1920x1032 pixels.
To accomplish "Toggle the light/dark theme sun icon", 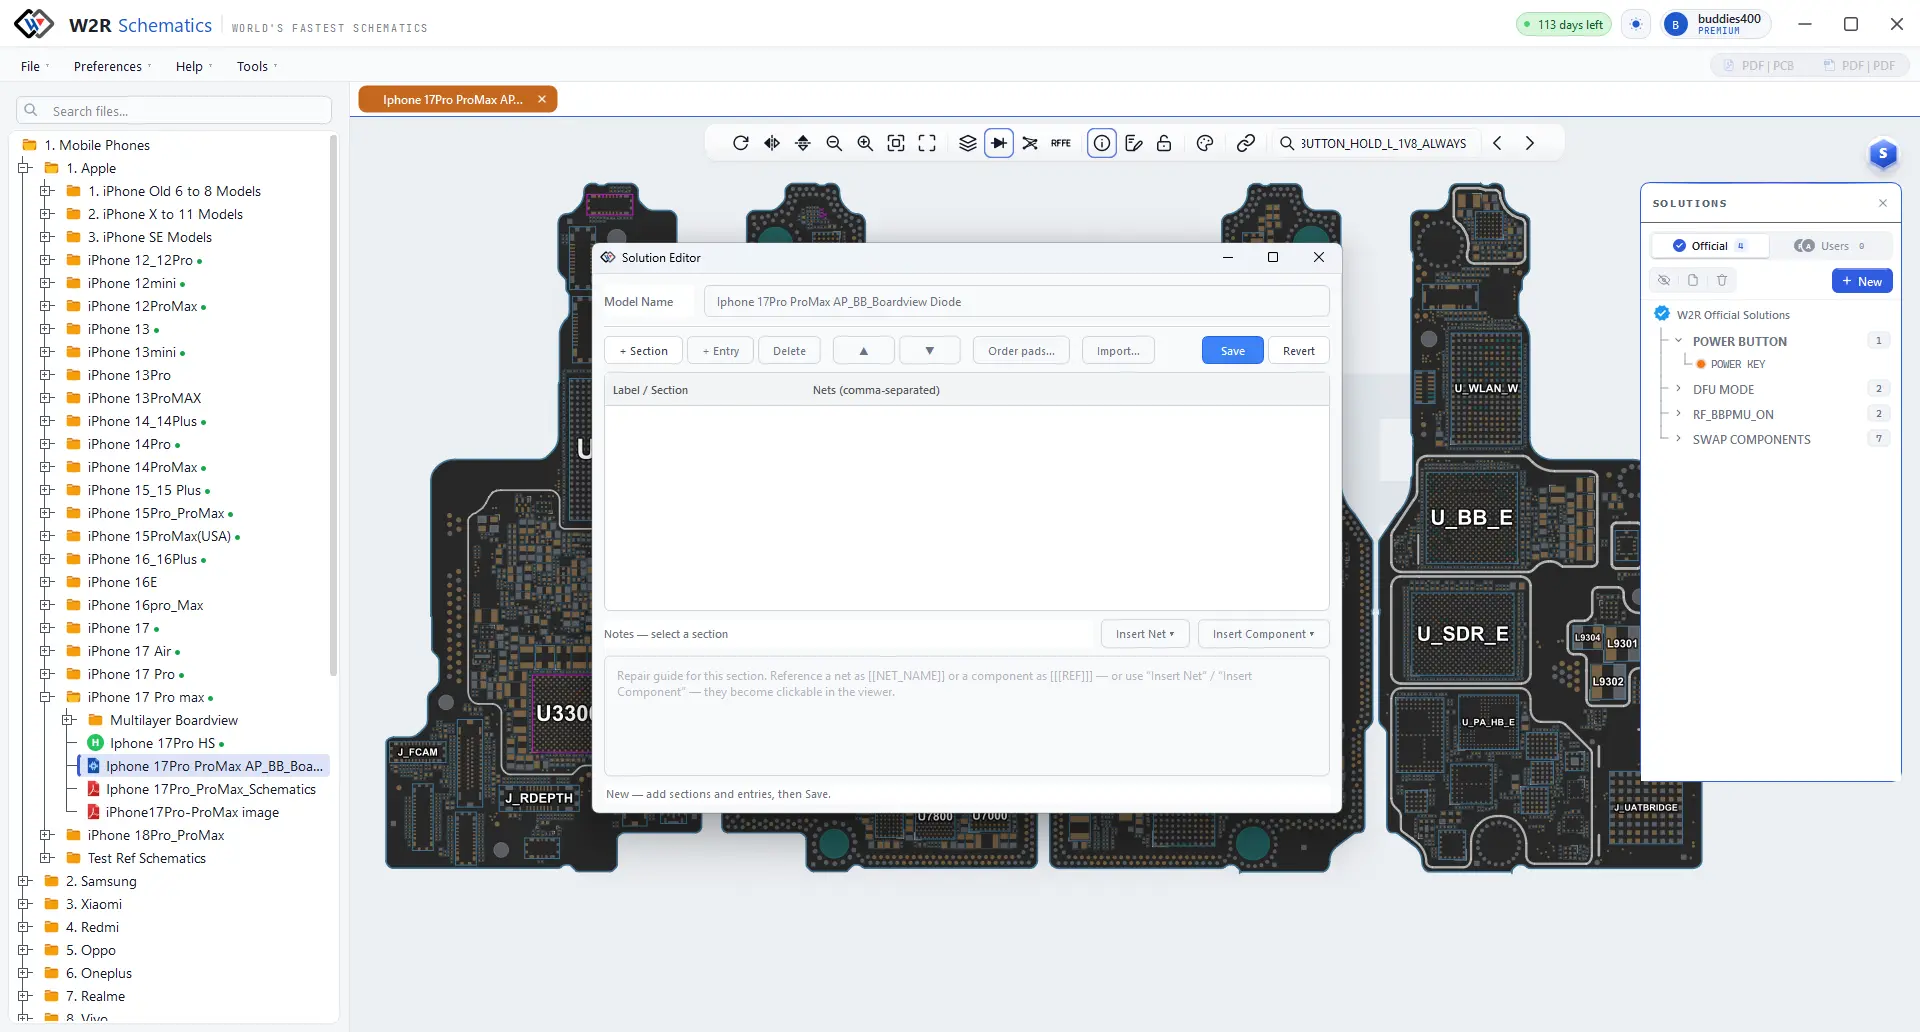I will (1636, 24).
